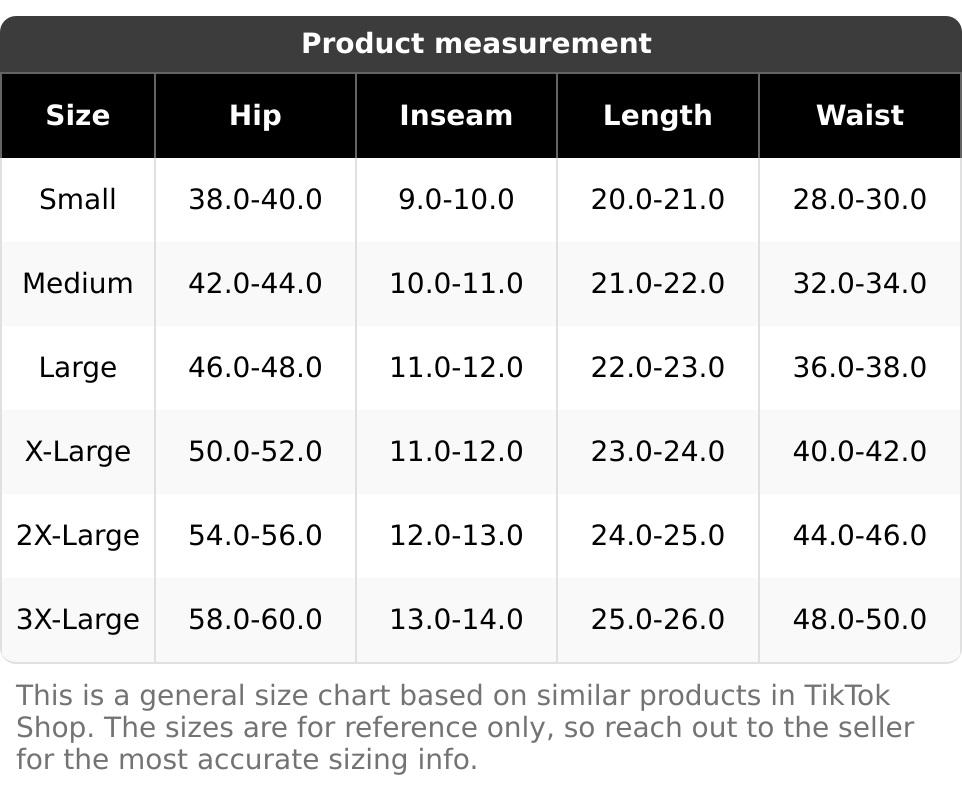Viewport: 962px width, 792px height.
Task: Select length value 22.0-23.0
Action: pos(657,368)
